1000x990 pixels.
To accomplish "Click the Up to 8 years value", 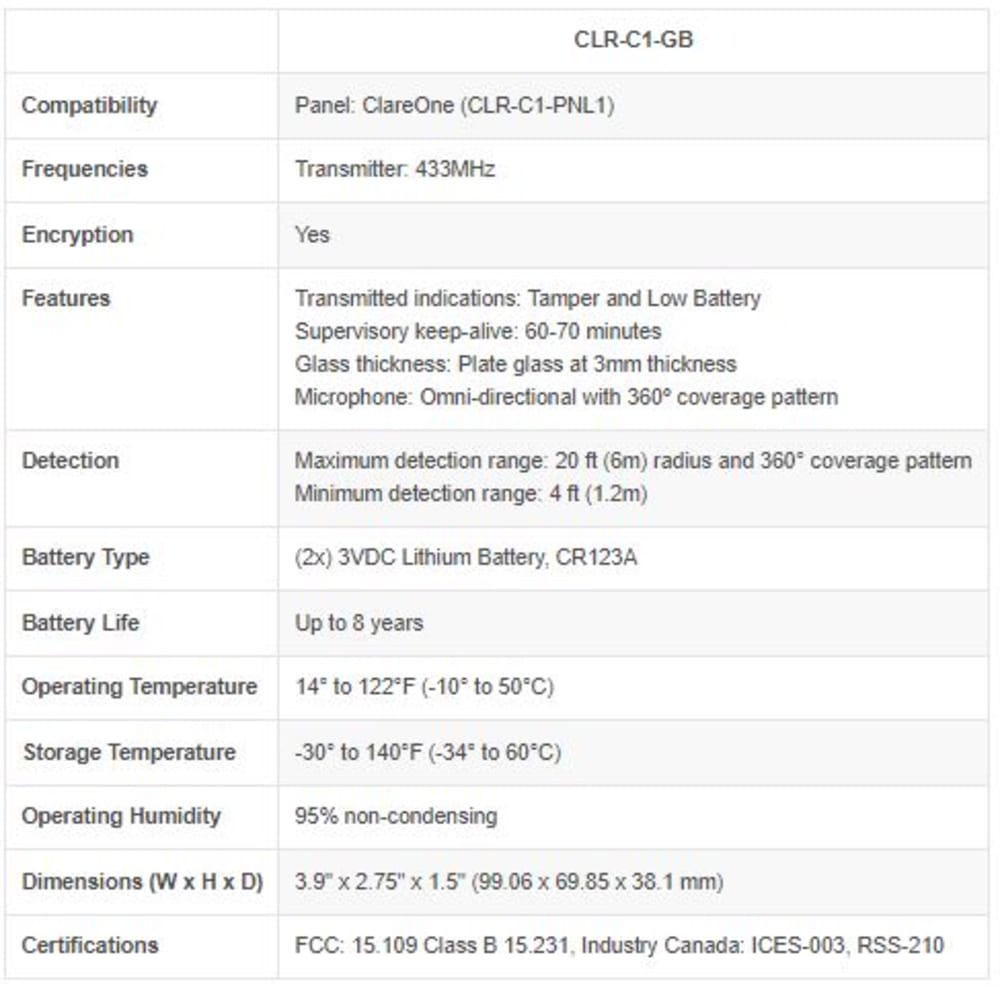I will [359, 623].
